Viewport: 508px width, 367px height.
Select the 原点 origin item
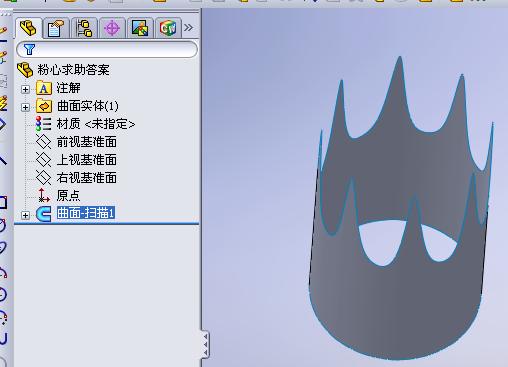tap(68, 195)
